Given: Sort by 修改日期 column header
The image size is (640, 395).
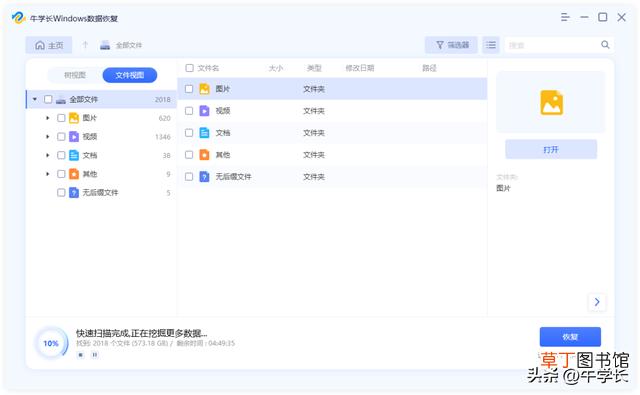Looking at the screenshot, I should point(360,68).
